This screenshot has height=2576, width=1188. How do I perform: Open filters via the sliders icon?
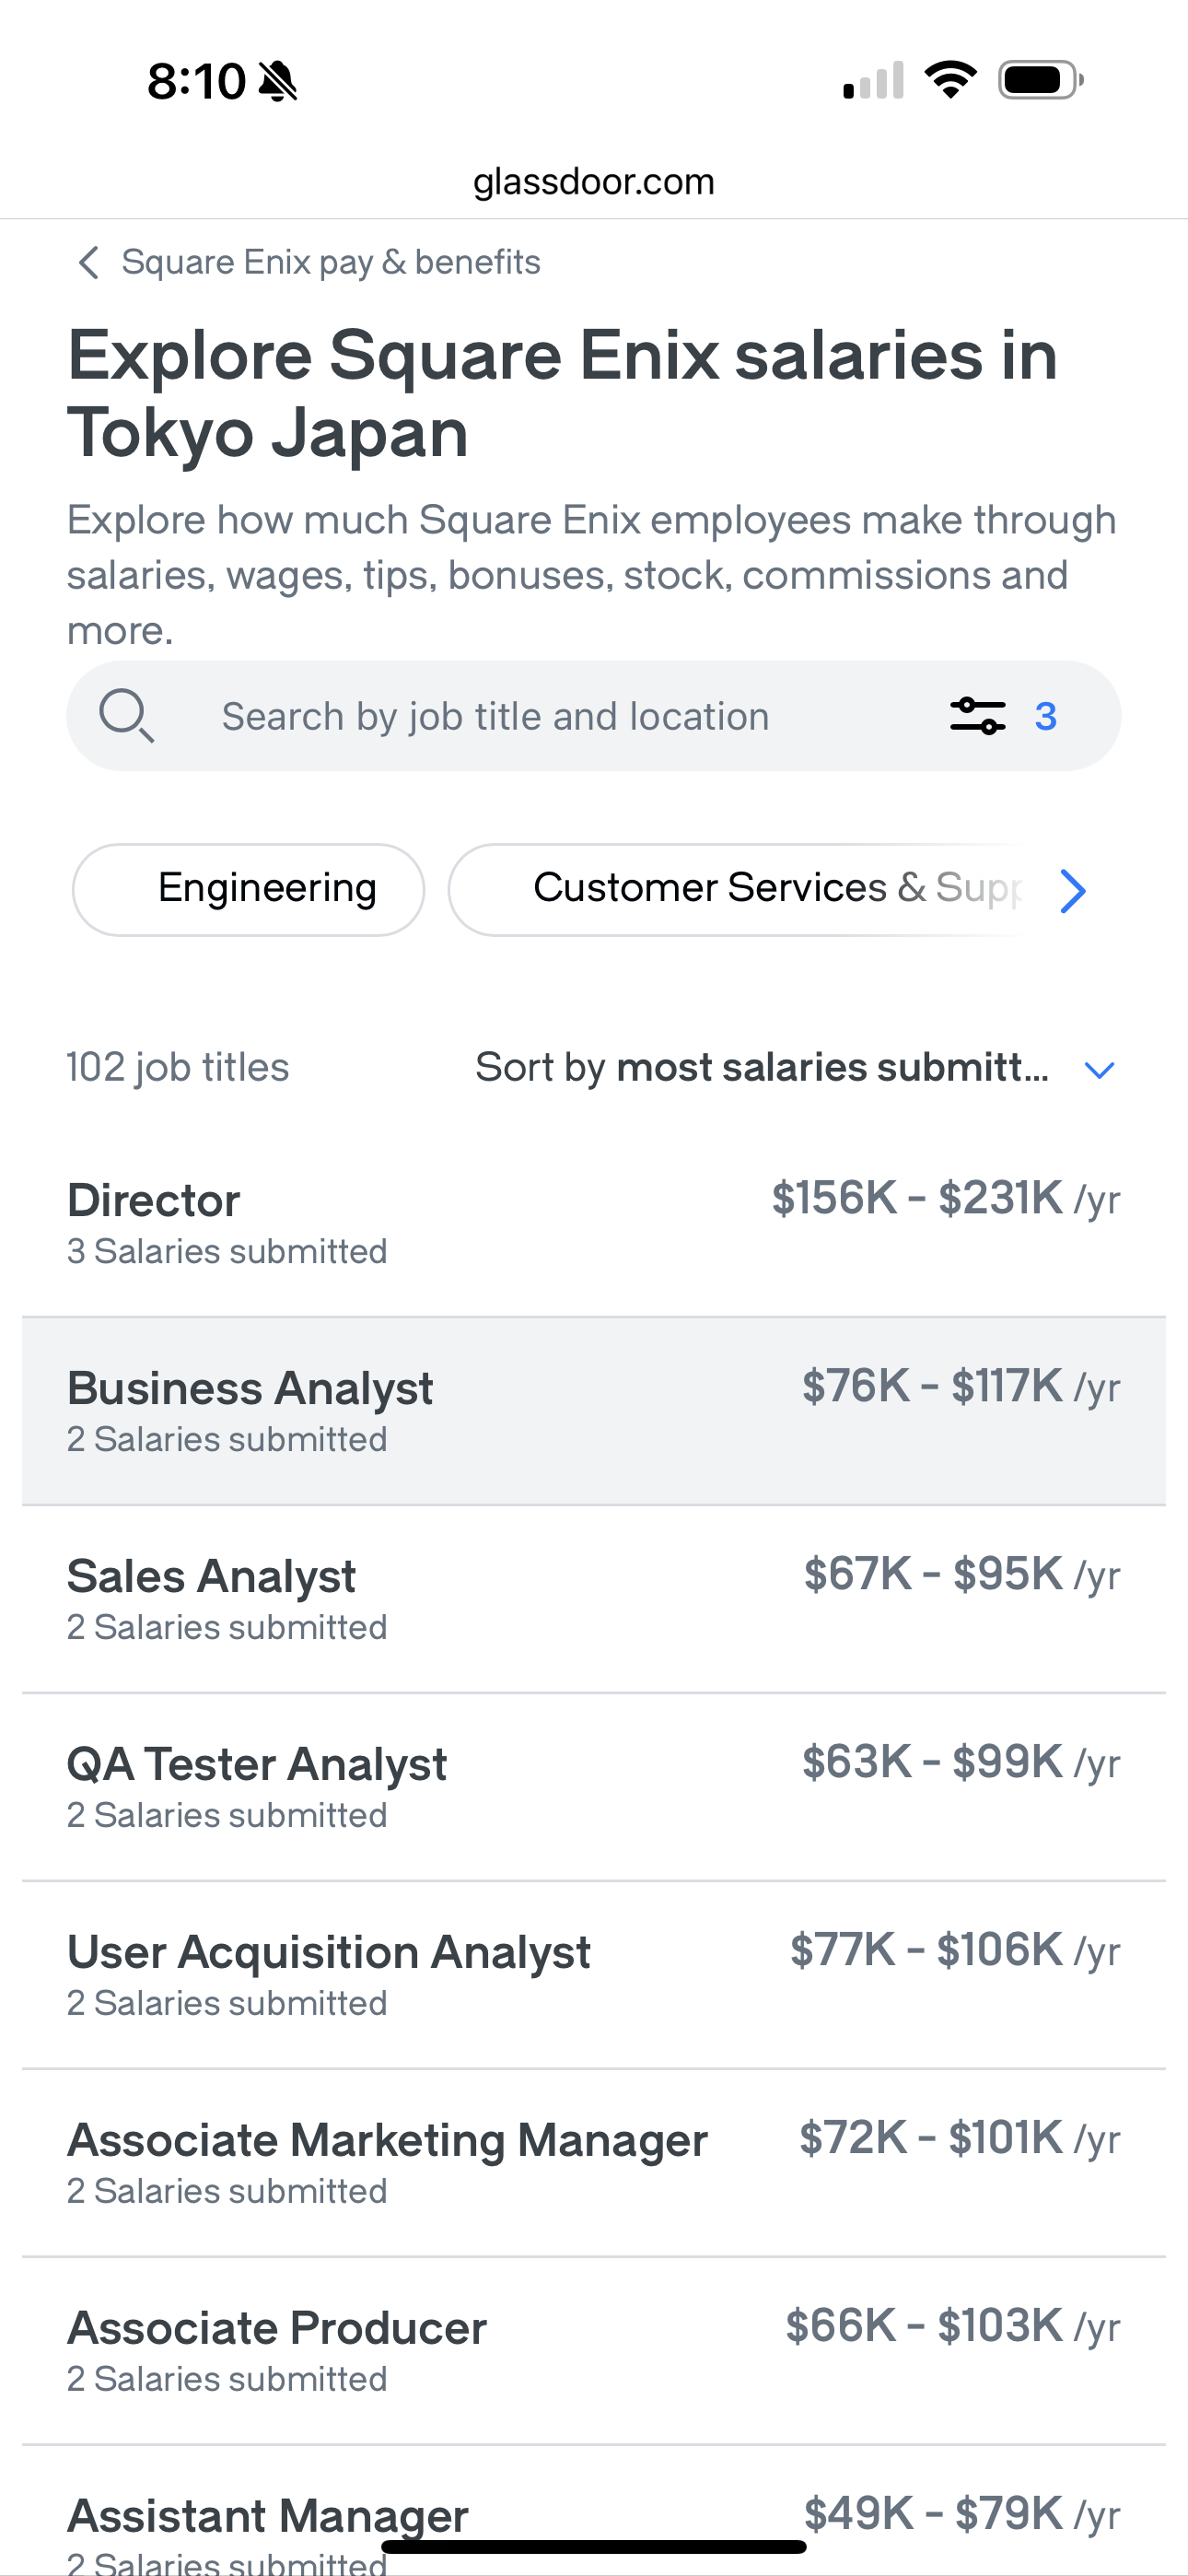click(978, 716)
